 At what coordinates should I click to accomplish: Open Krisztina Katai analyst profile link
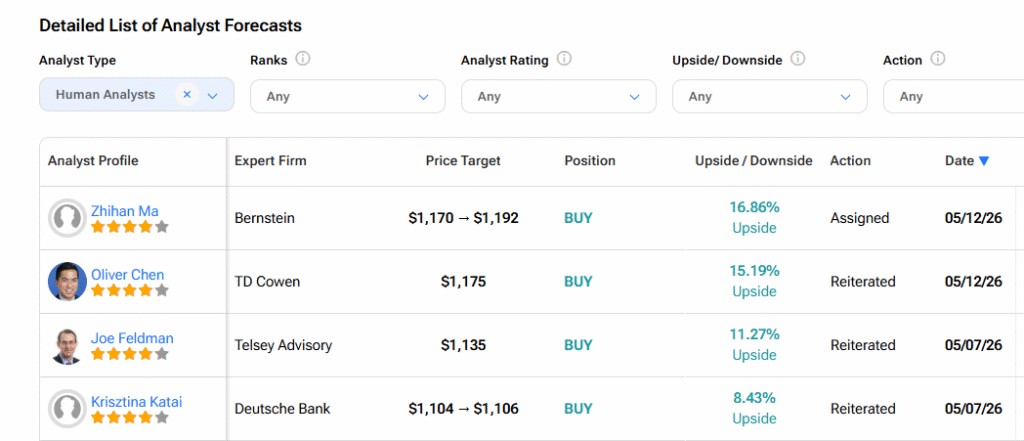136,402
